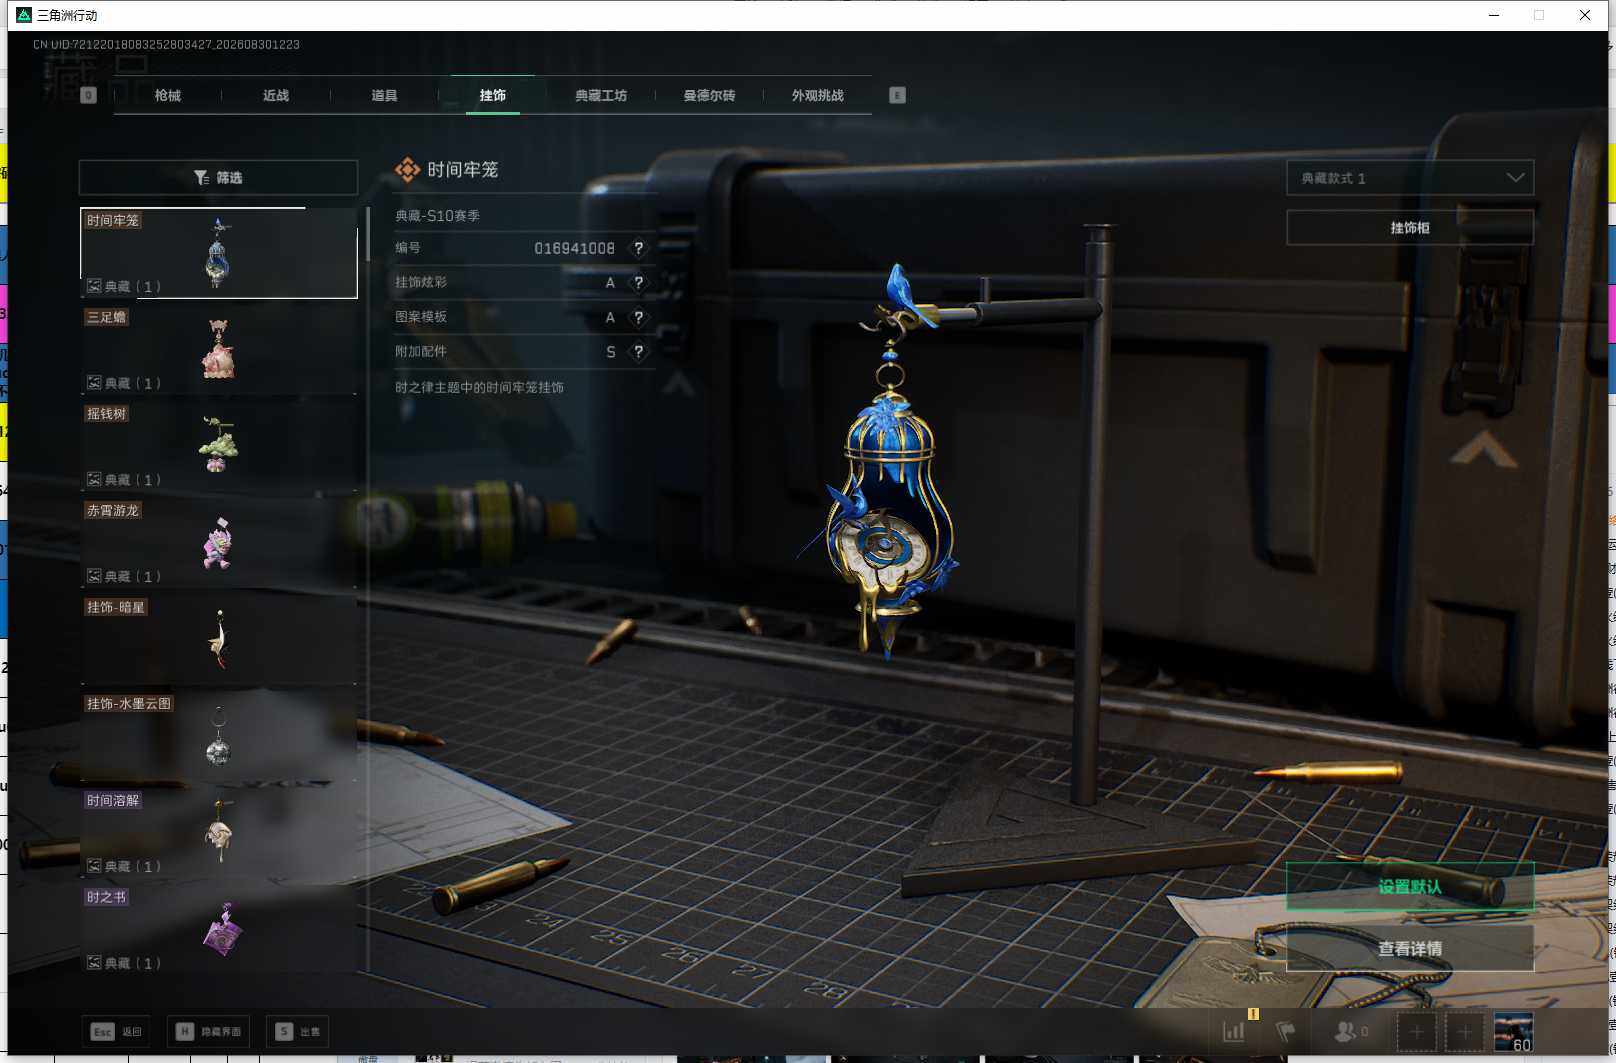
Task: Click the charm list scrollbar
Action: 367,234
